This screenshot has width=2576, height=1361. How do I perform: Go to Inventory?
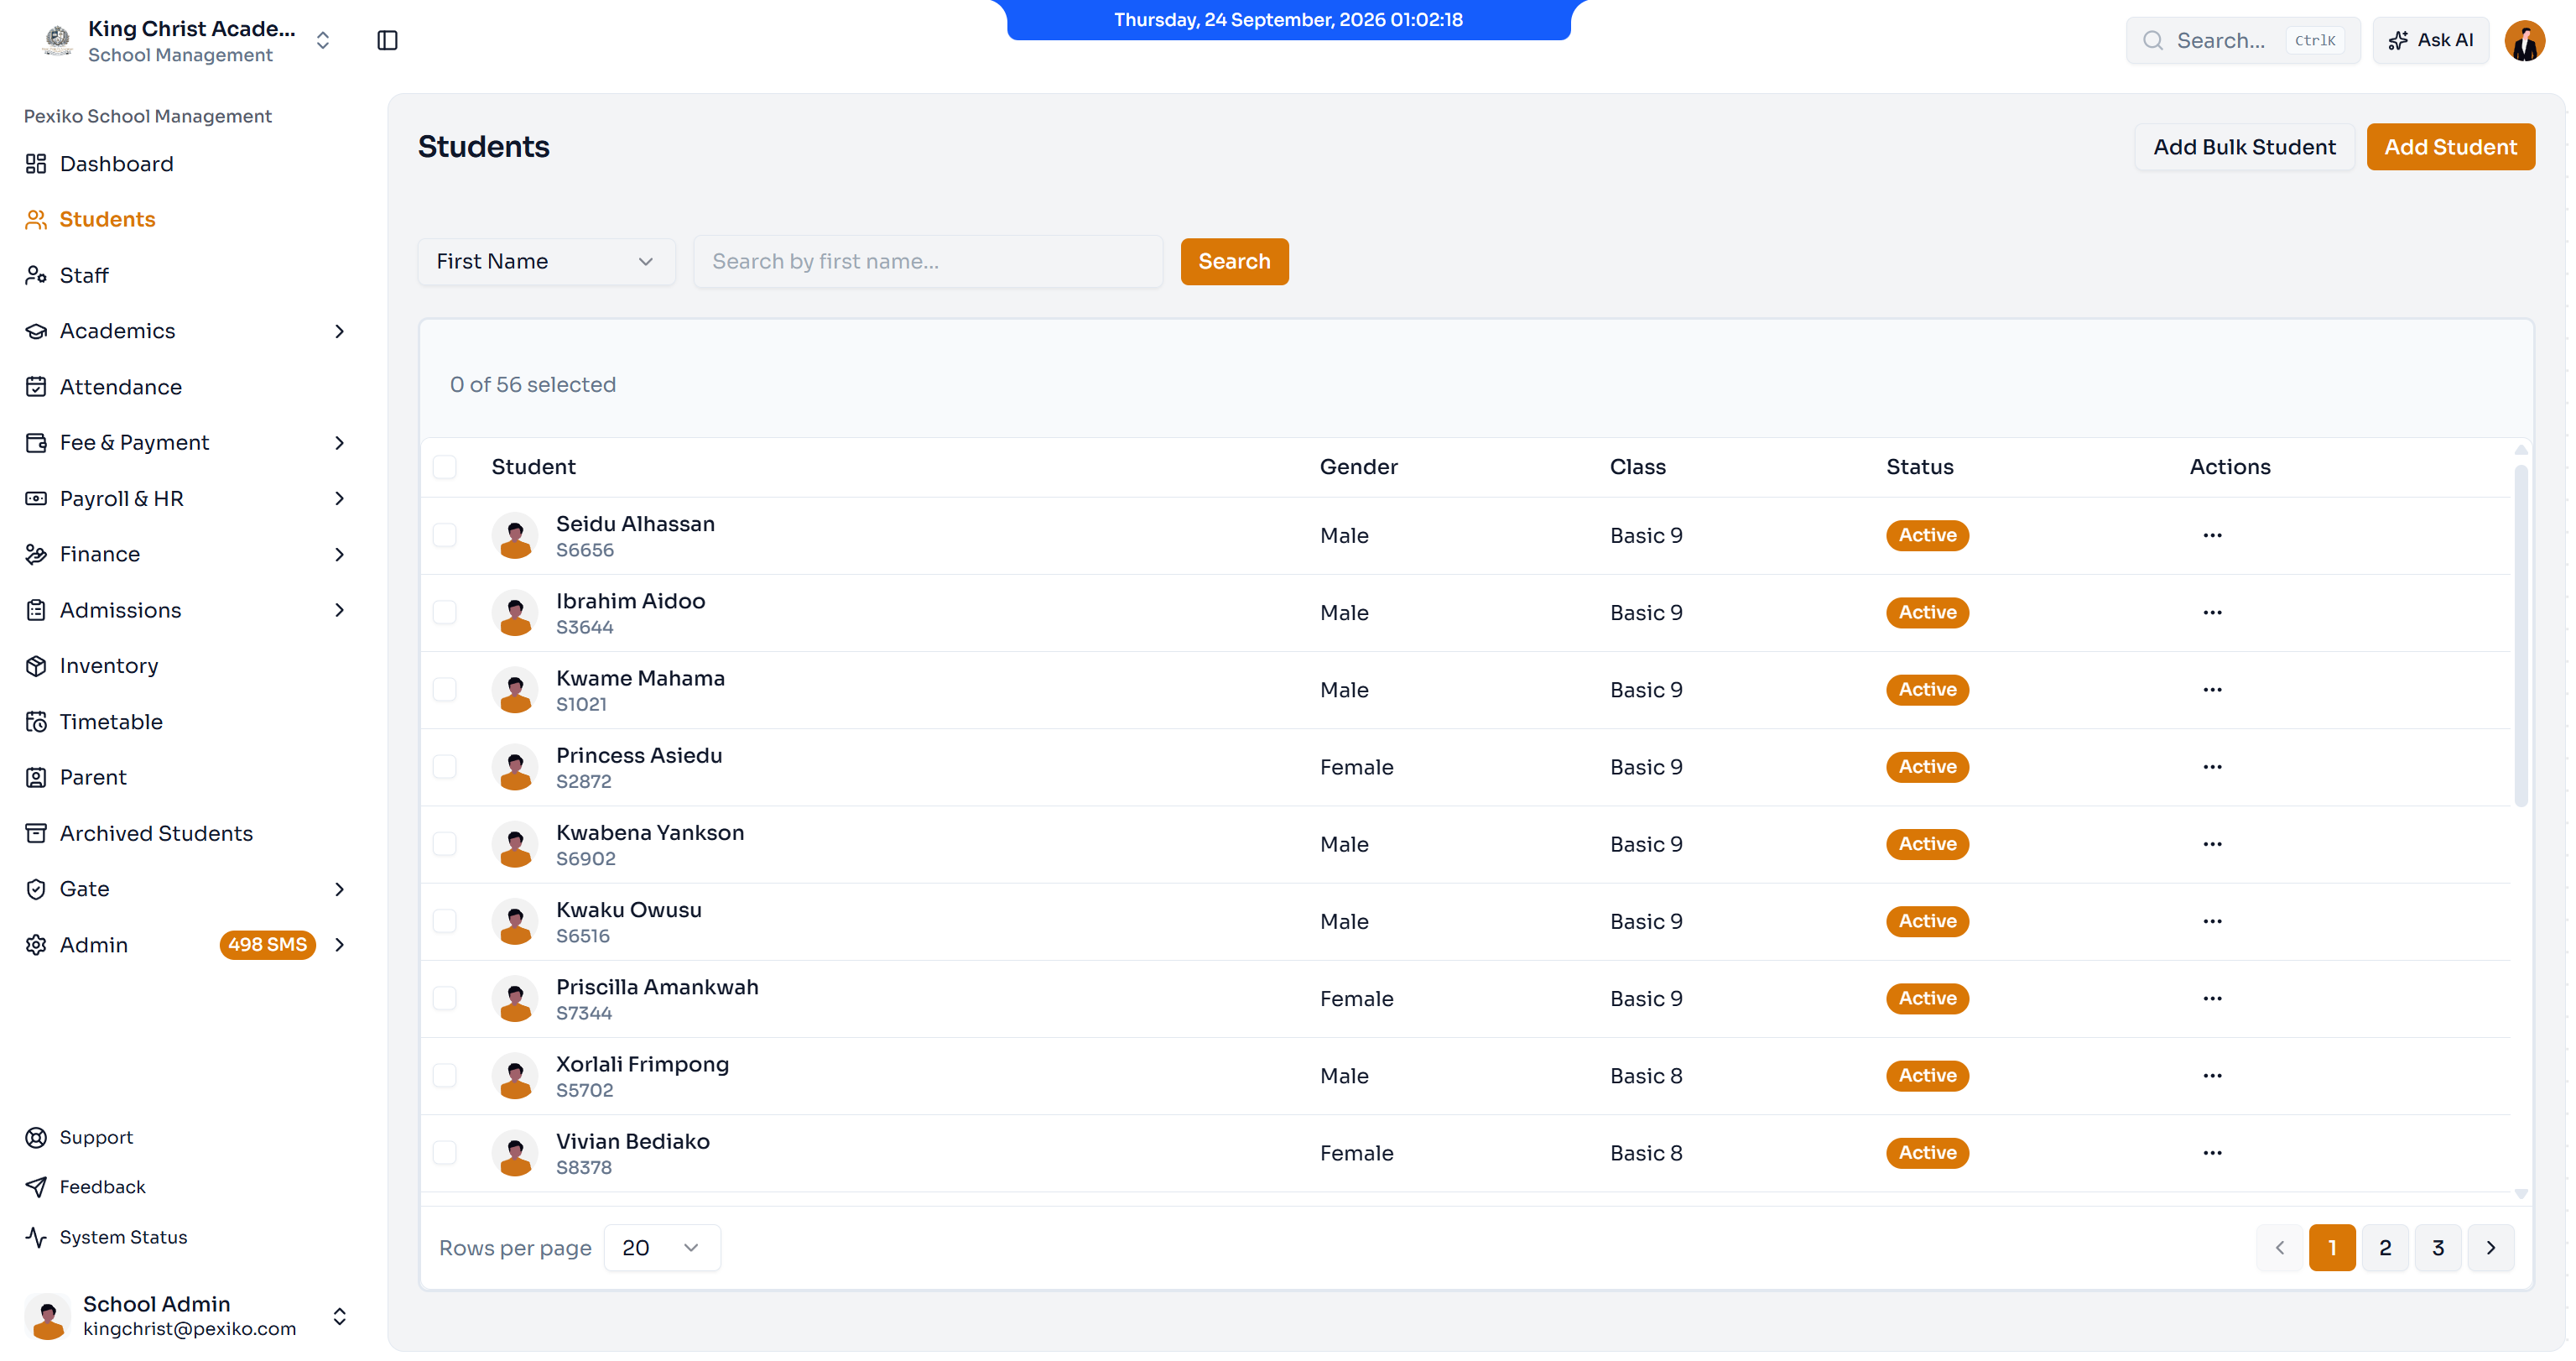coord(187,666)
